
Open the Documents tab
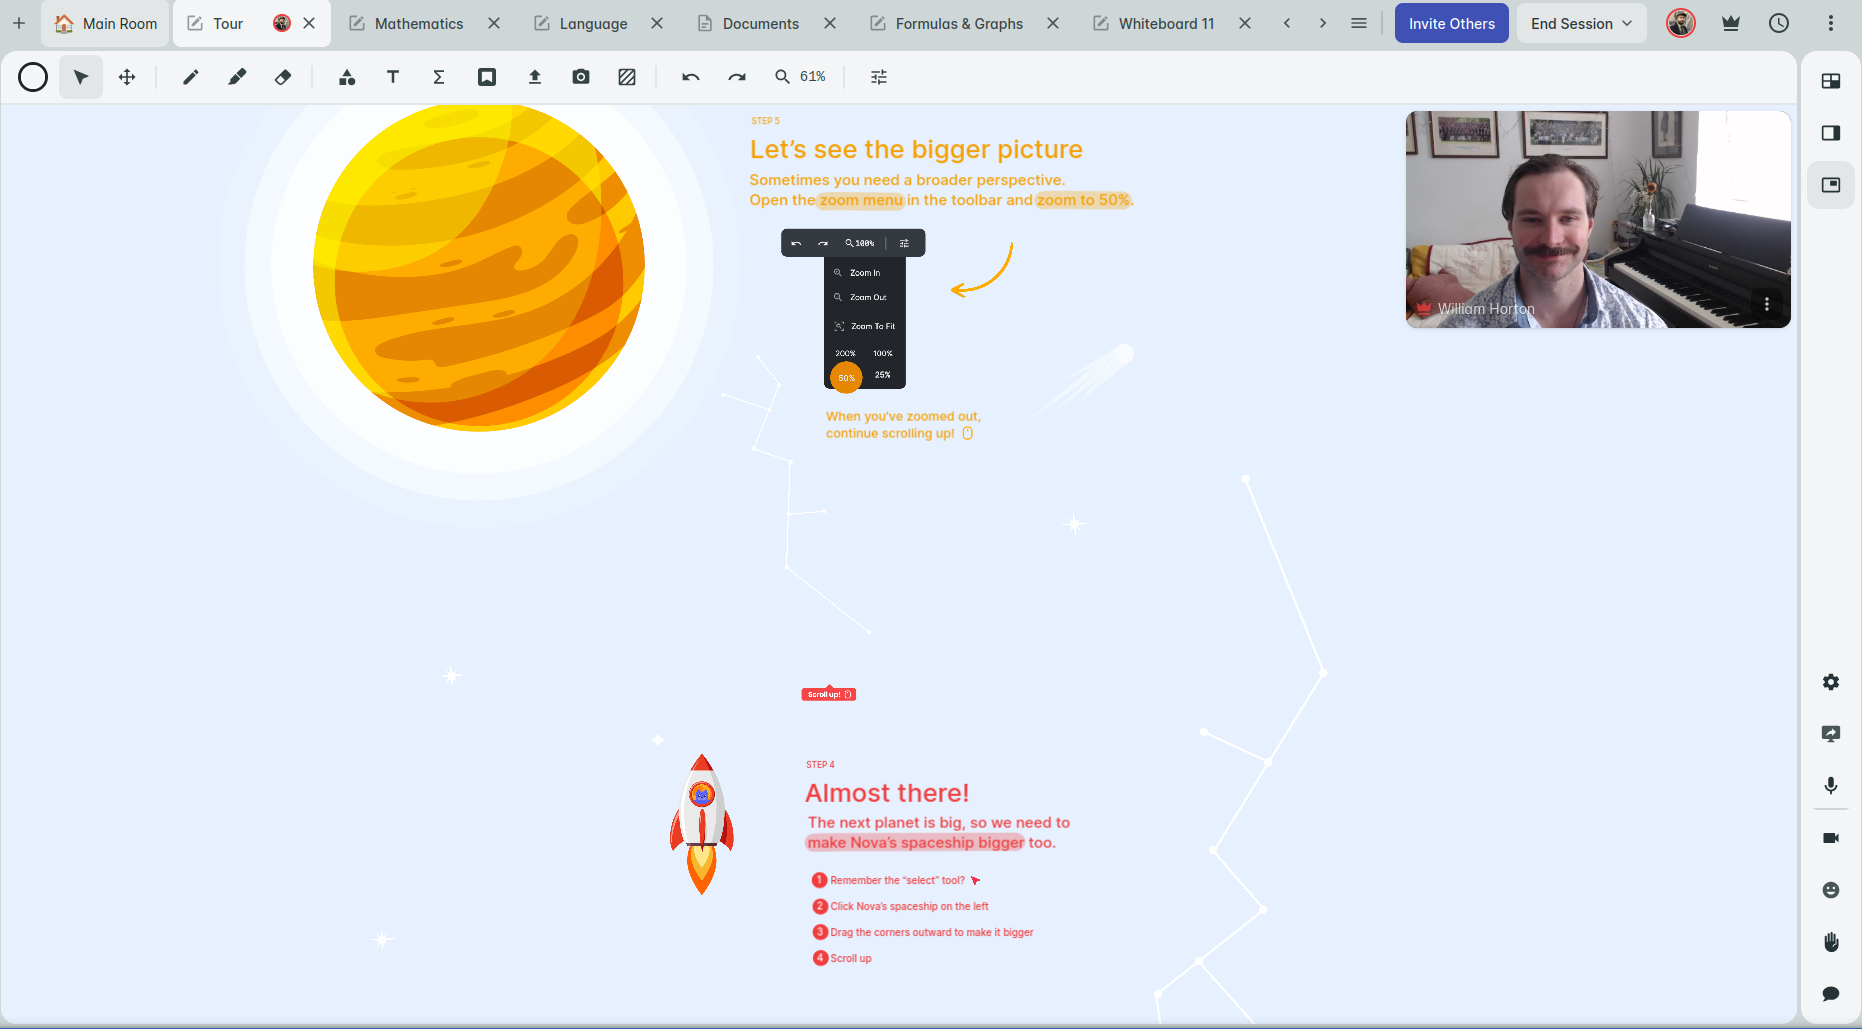point(761,24)
